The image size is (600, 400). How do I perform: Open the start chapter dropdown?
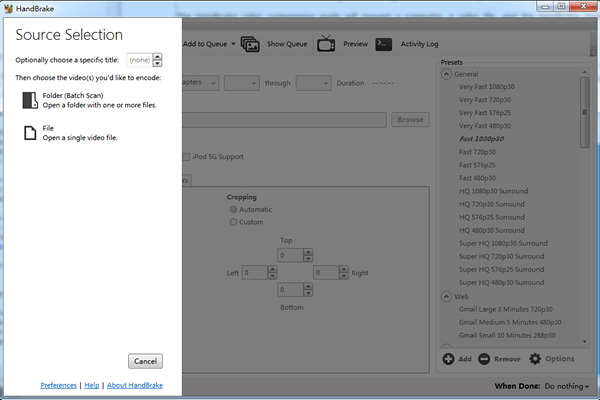(x=242, y=83)
